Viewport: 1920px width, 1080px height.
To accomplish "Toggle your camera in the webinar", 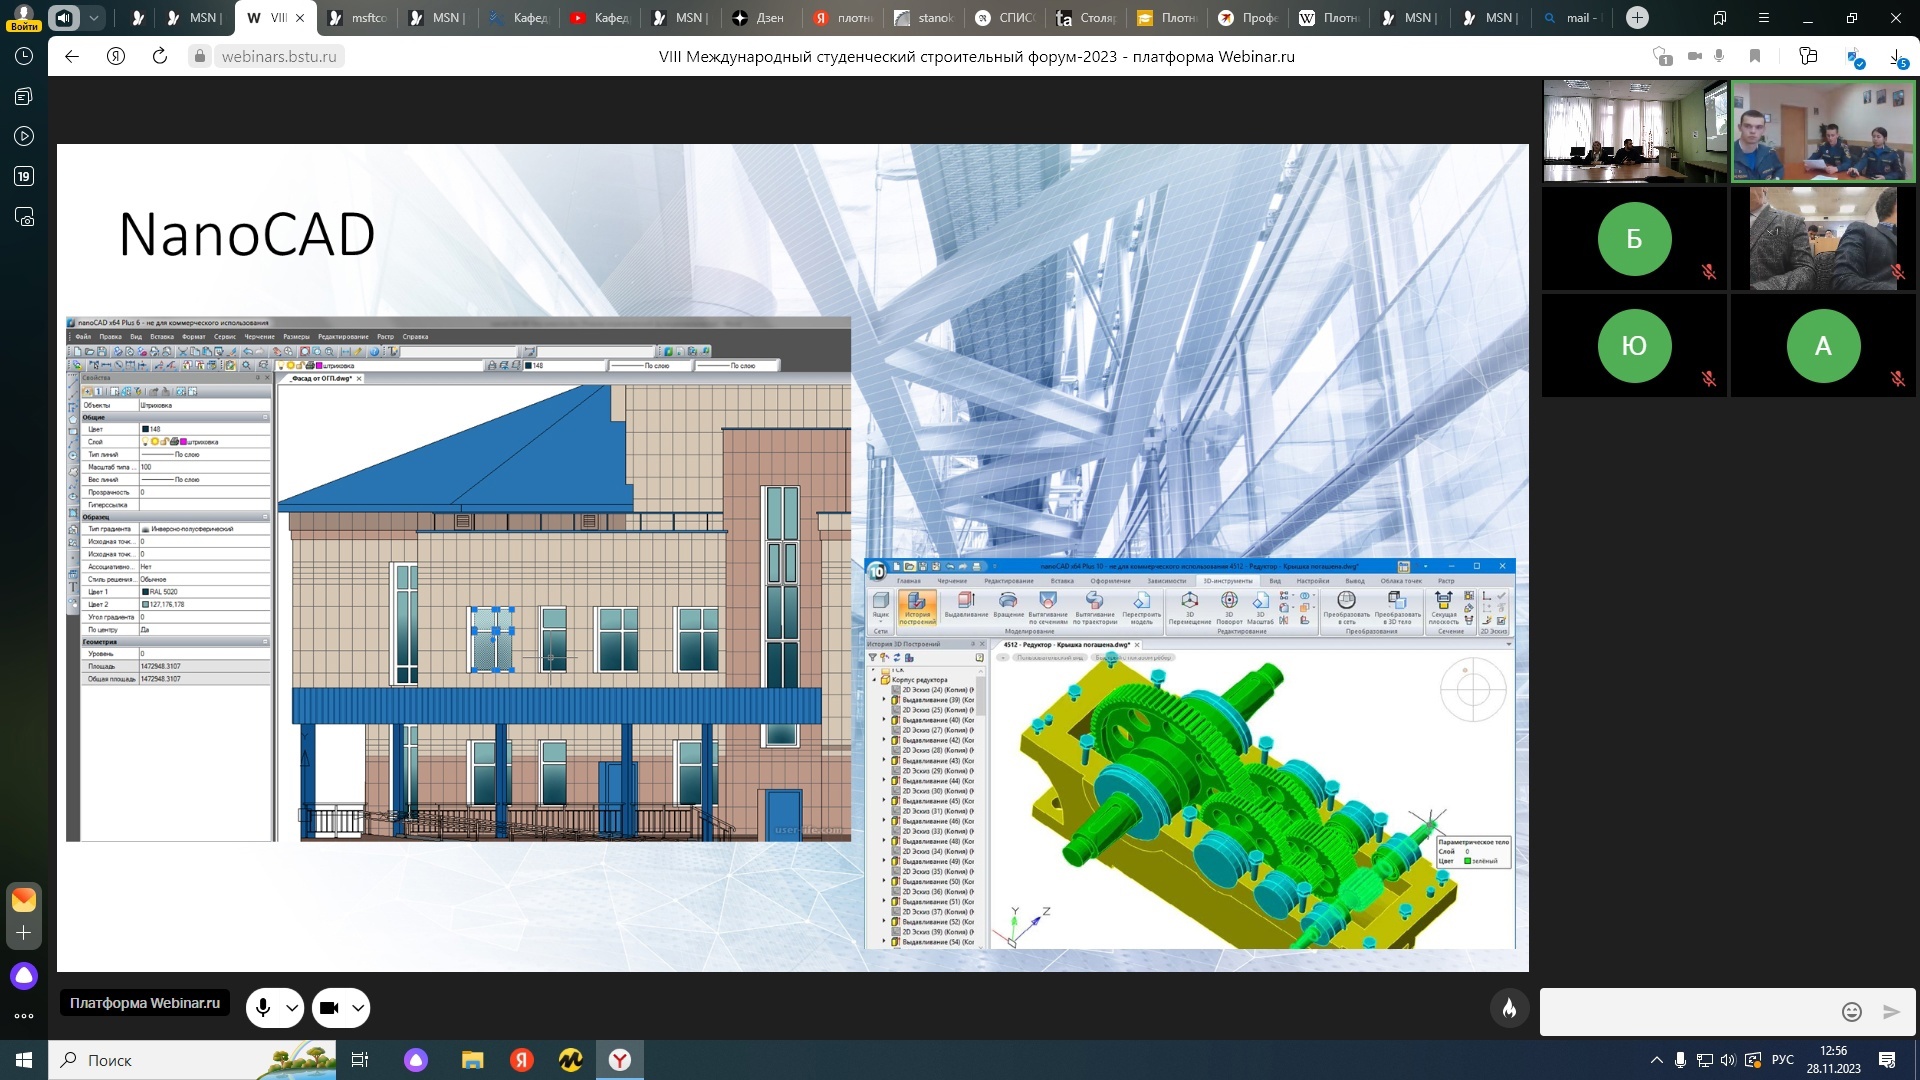I will pyautogui.click(x=329, y=1008).
